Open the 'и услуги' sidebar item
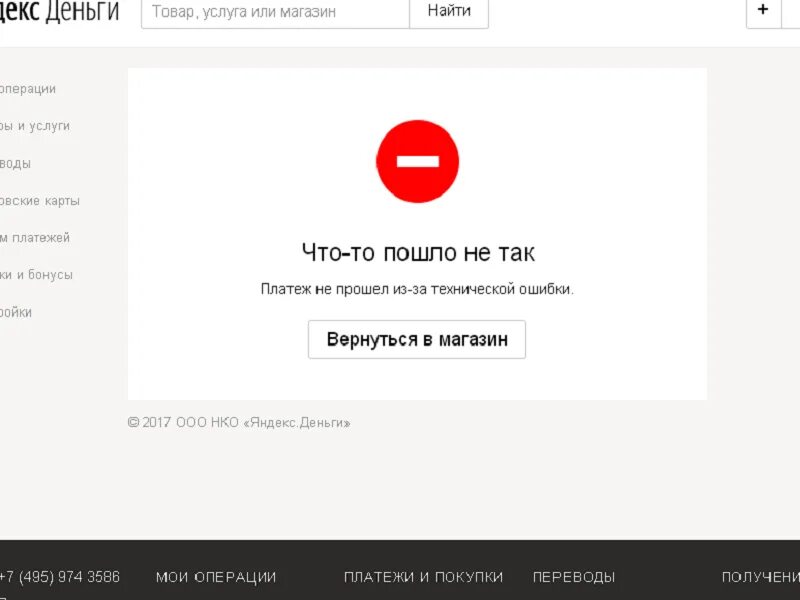The image size is (800, 600). (35, 126)
